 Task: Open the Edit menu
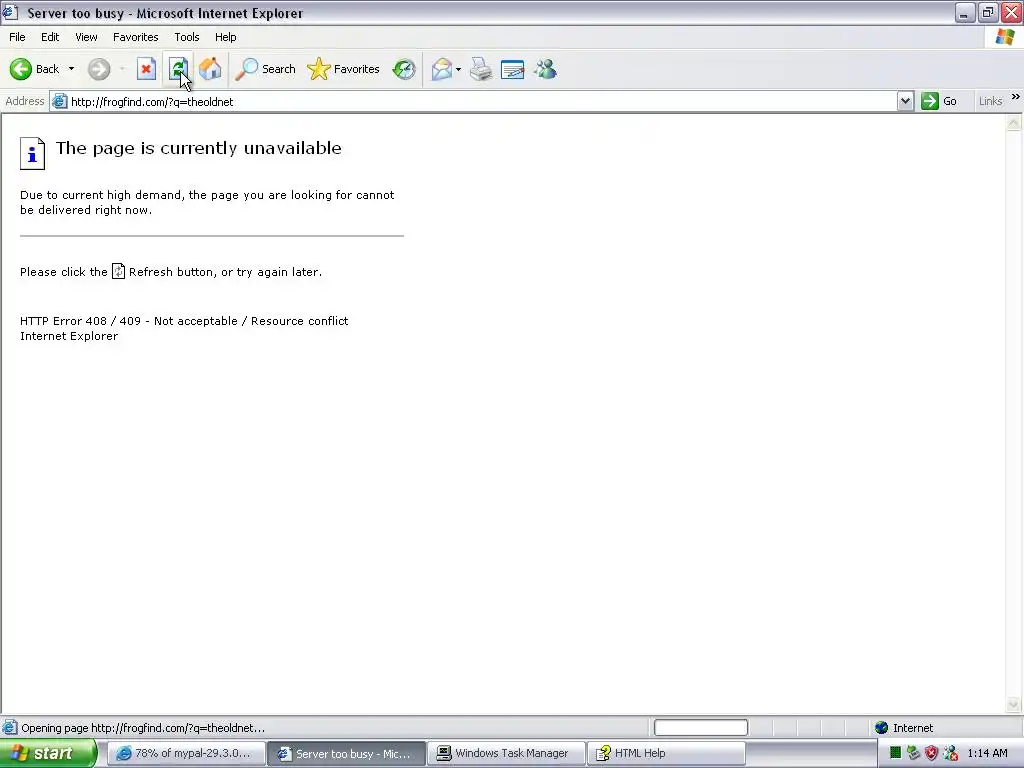point(50,37)
